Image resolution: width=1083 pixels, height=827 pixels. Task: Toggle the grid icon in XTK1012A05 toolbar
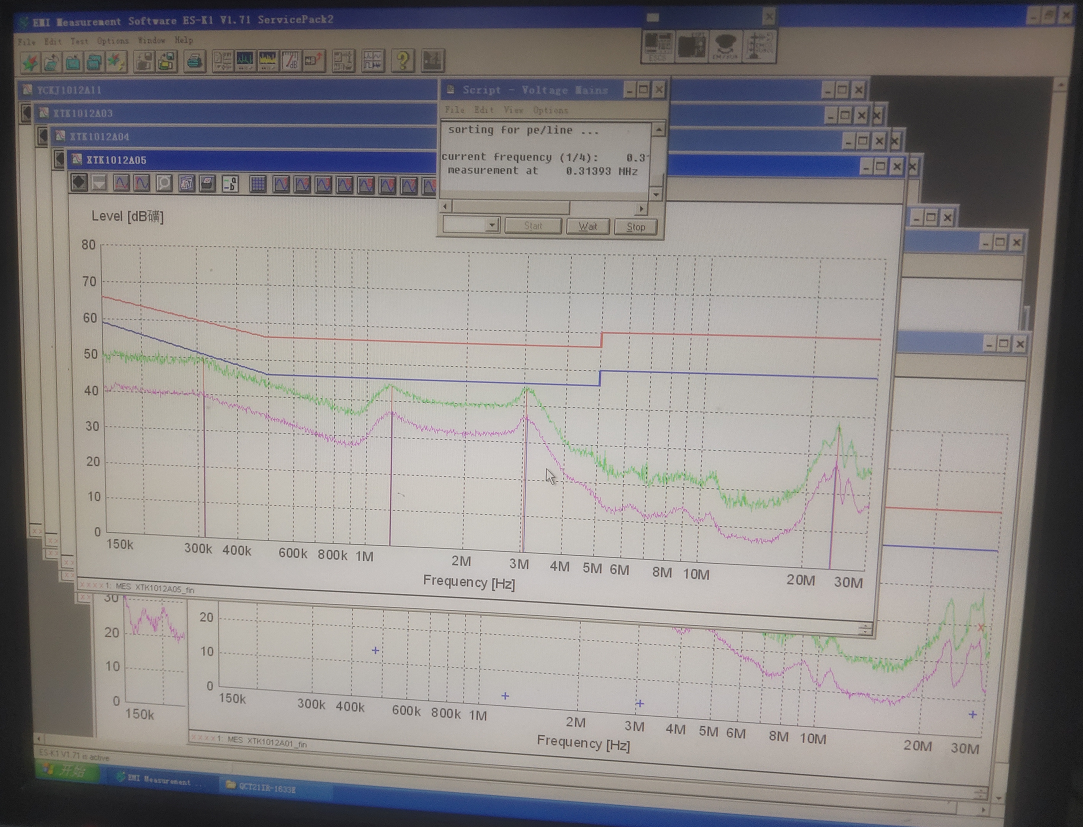(258, 184)
